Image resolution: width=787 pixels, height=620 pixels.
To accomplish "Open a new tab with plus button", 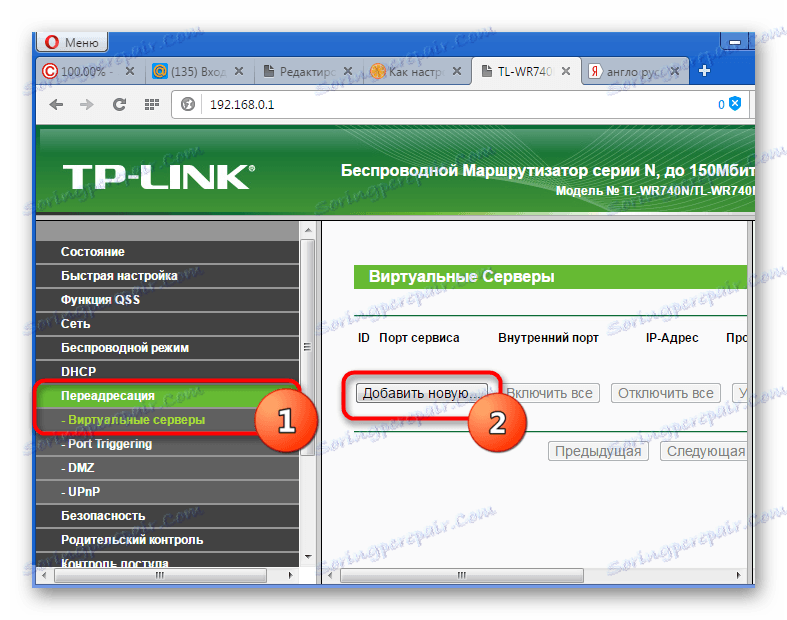I will click(x=704, y=71).
